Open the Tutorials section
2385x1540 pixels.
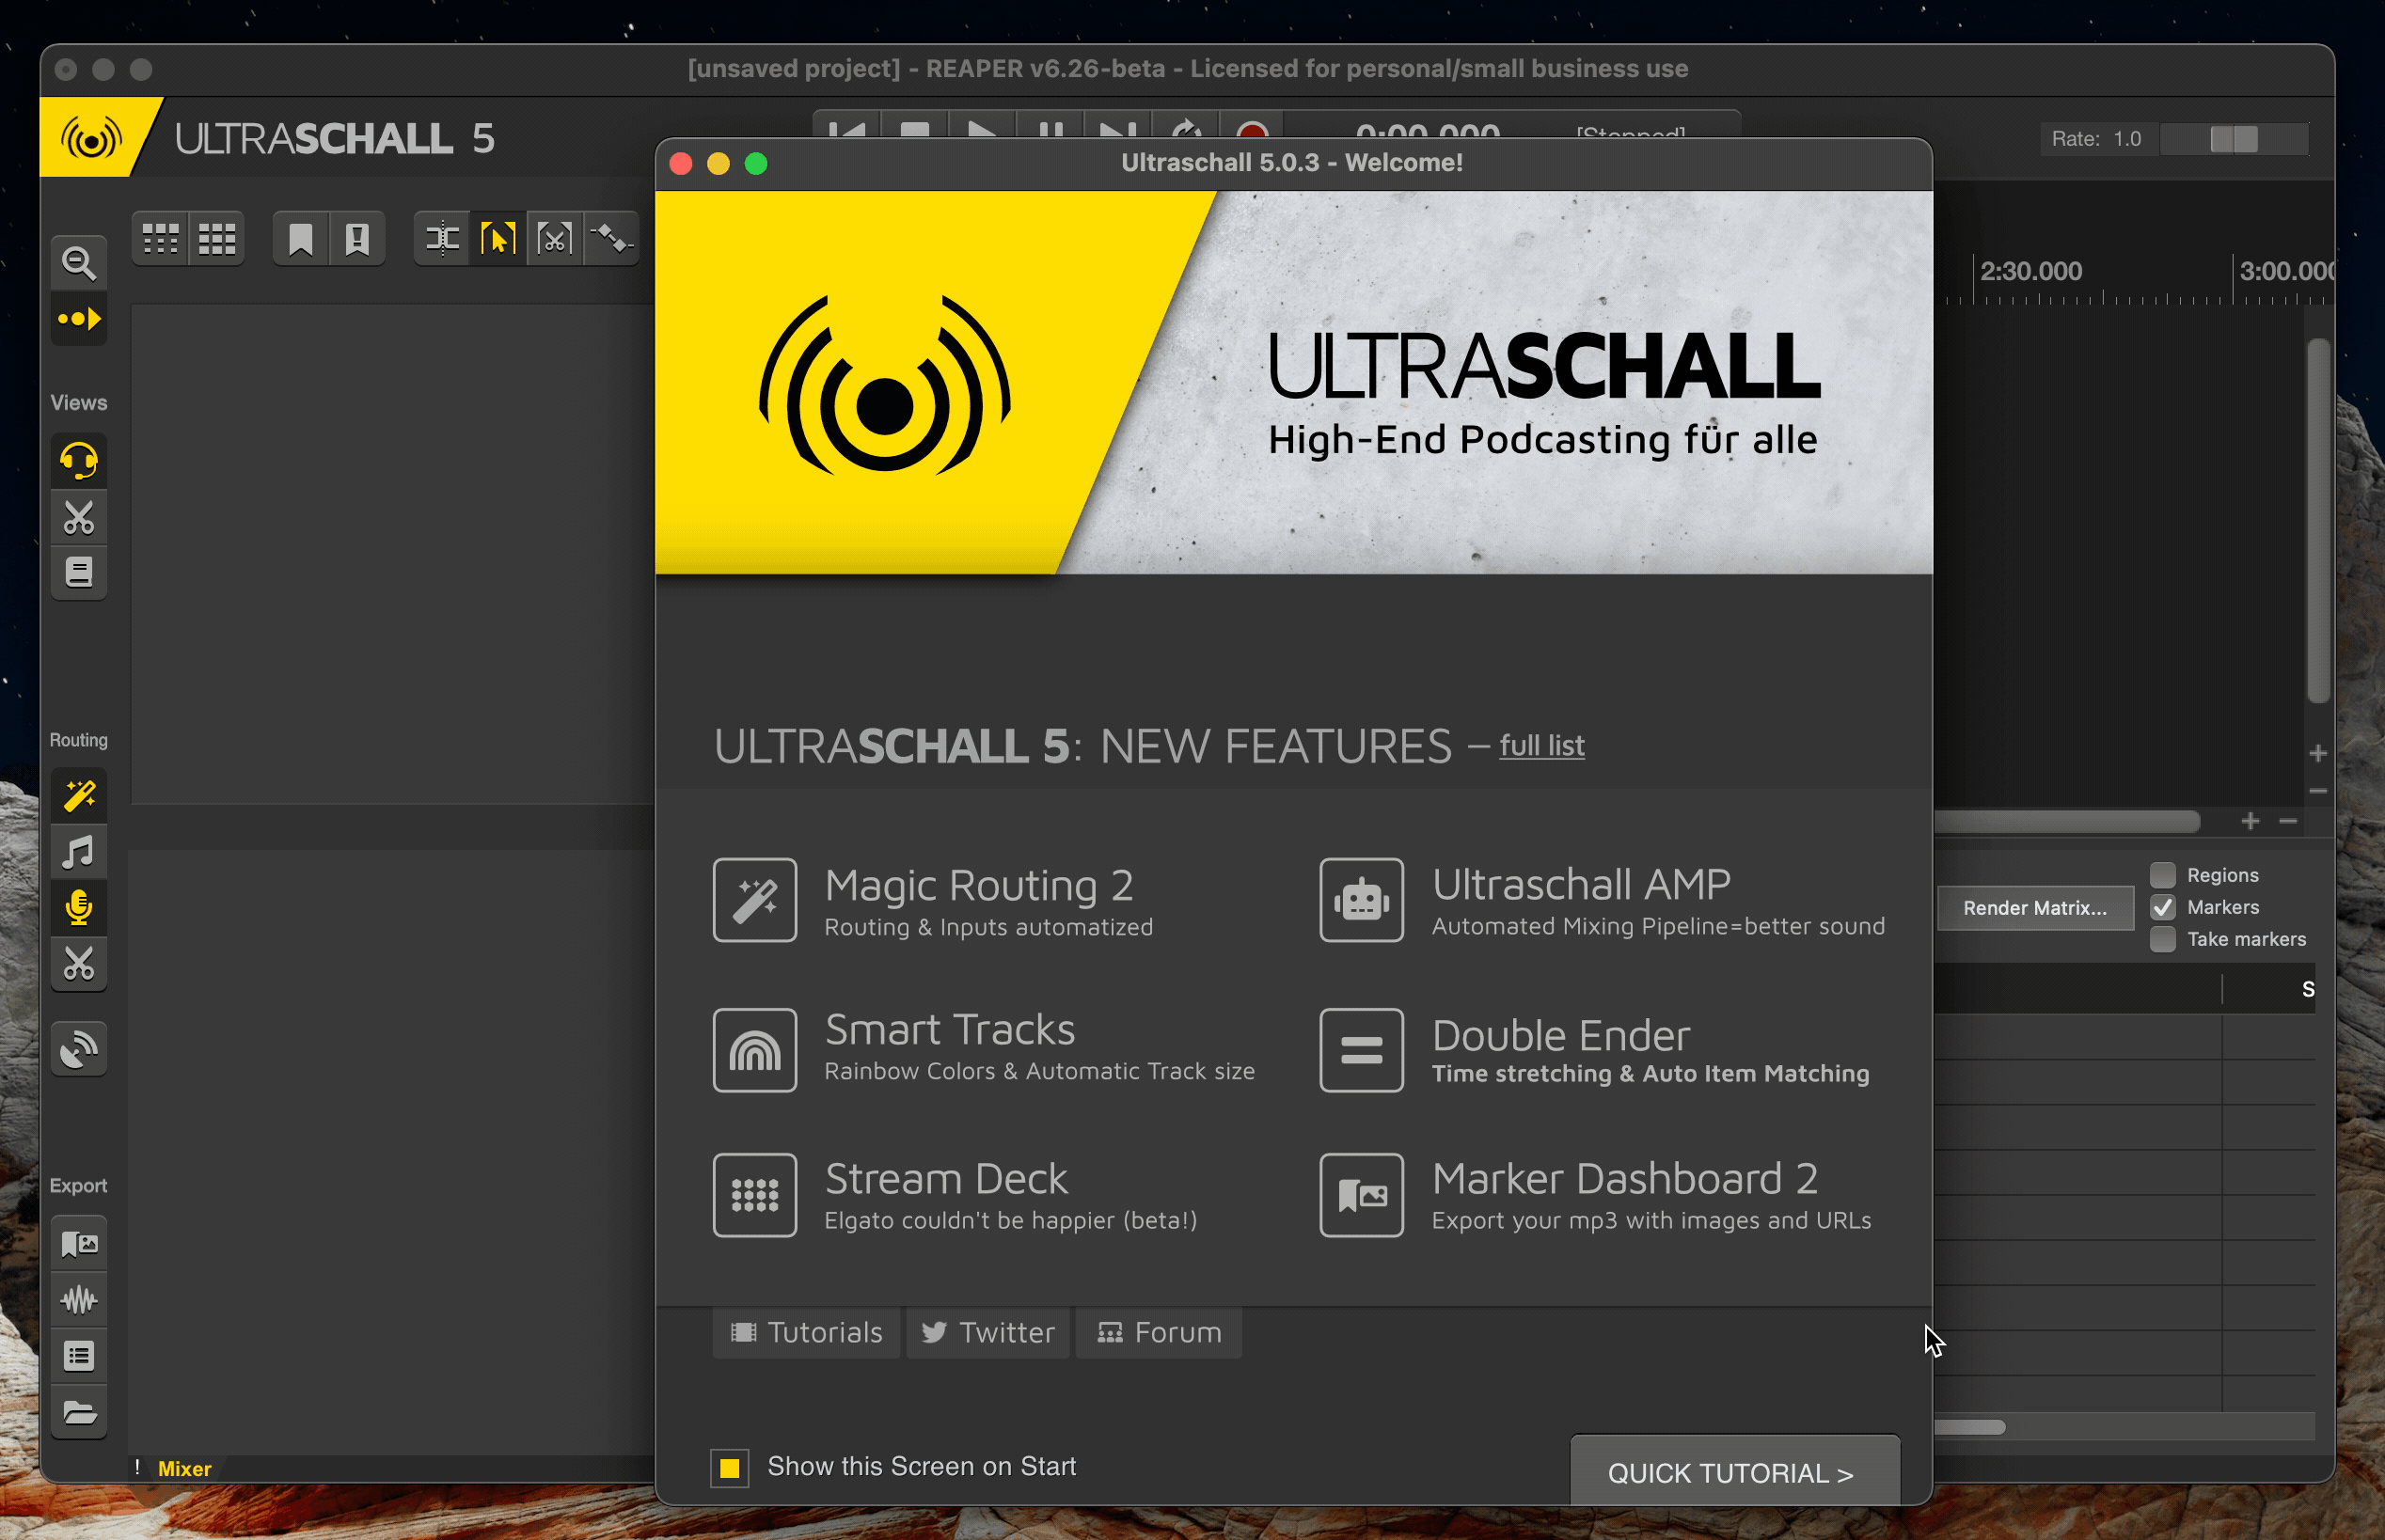[x=806, y=1332]
